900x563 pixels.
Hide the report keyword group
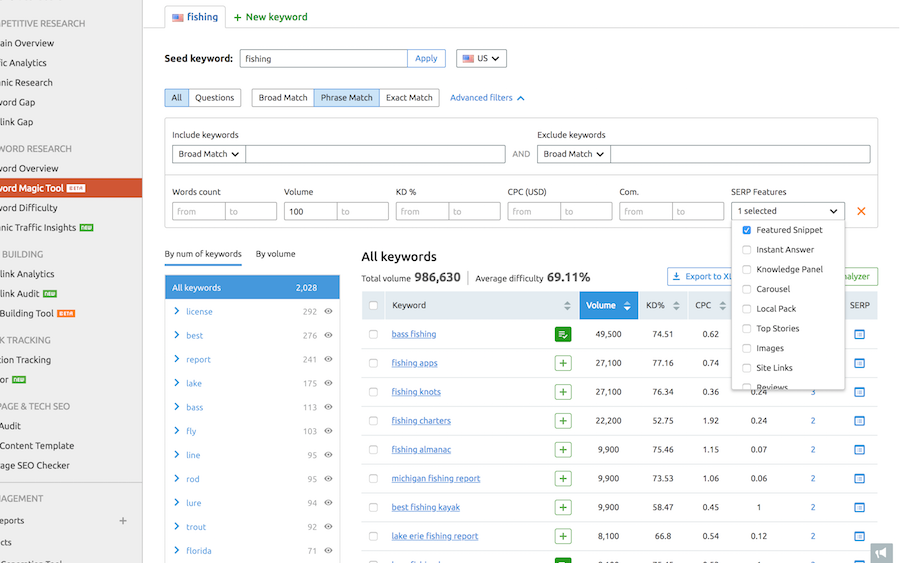(328, 359)
